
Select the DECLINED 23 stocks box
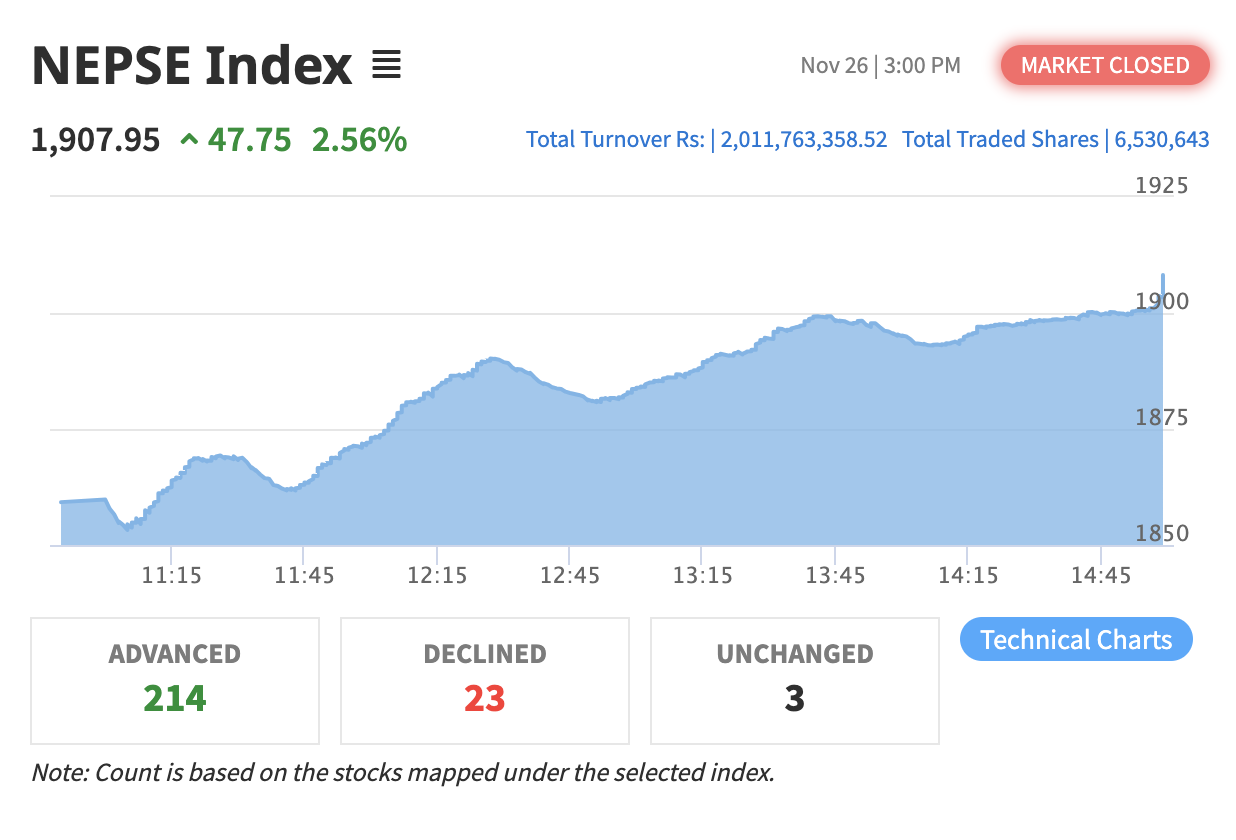[x=485, y=680]
